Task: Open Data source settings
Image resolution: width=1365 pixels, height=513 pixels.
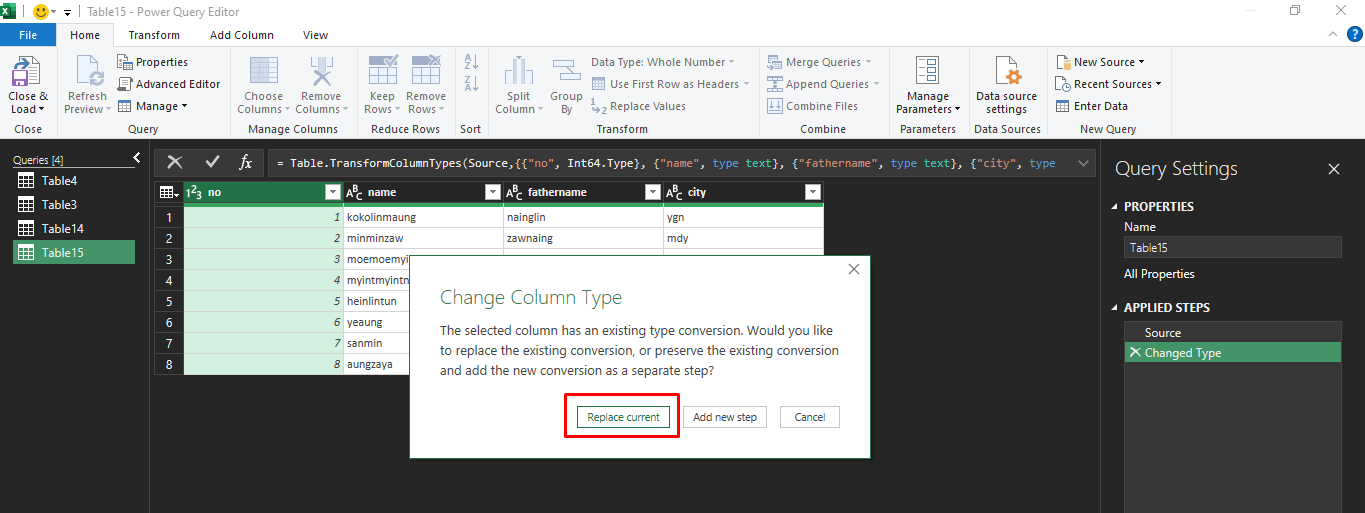Action: (1006, 84)
